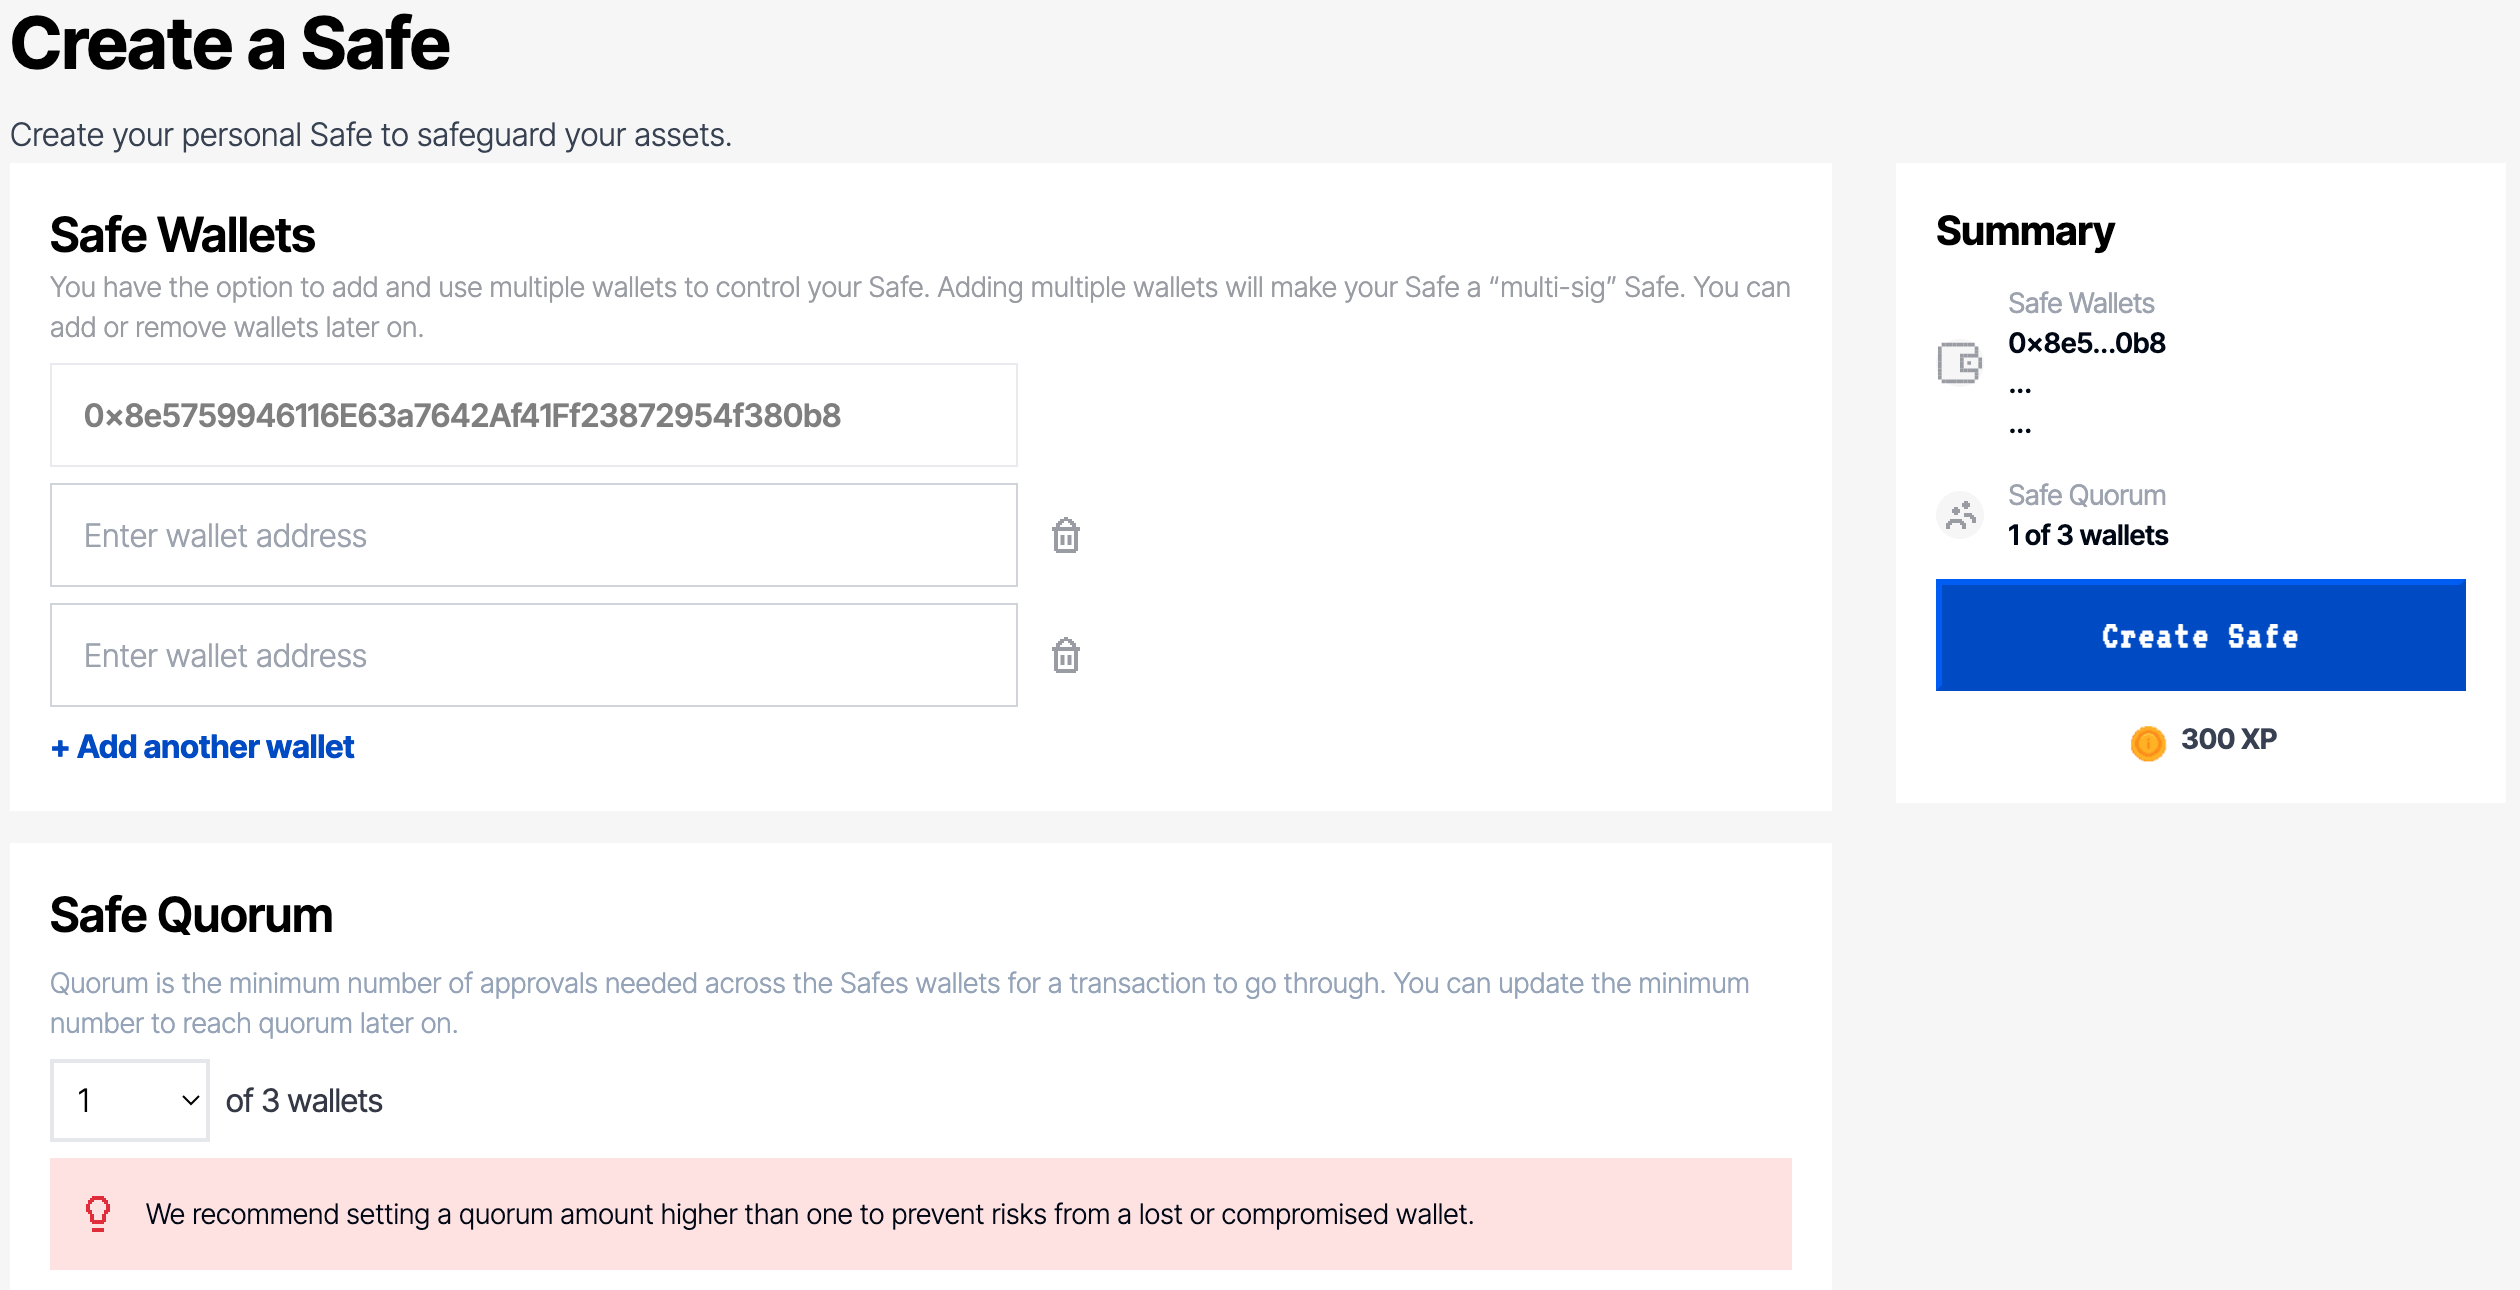Click the Summary panel heading
Image resolution: width=2520 pixels, height=1290 pixels.
pos(2025,231)
